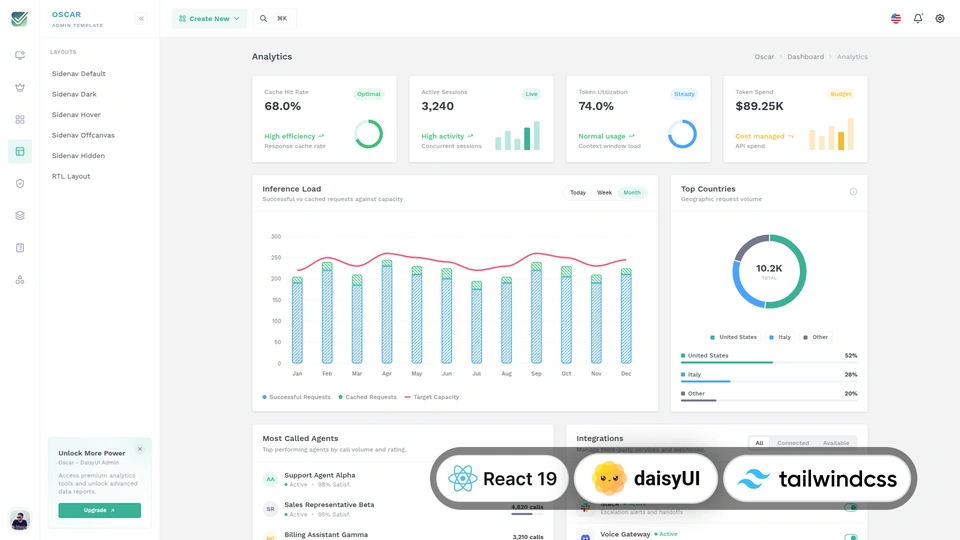Click the Top Countries donut chart

pos(769,271)
